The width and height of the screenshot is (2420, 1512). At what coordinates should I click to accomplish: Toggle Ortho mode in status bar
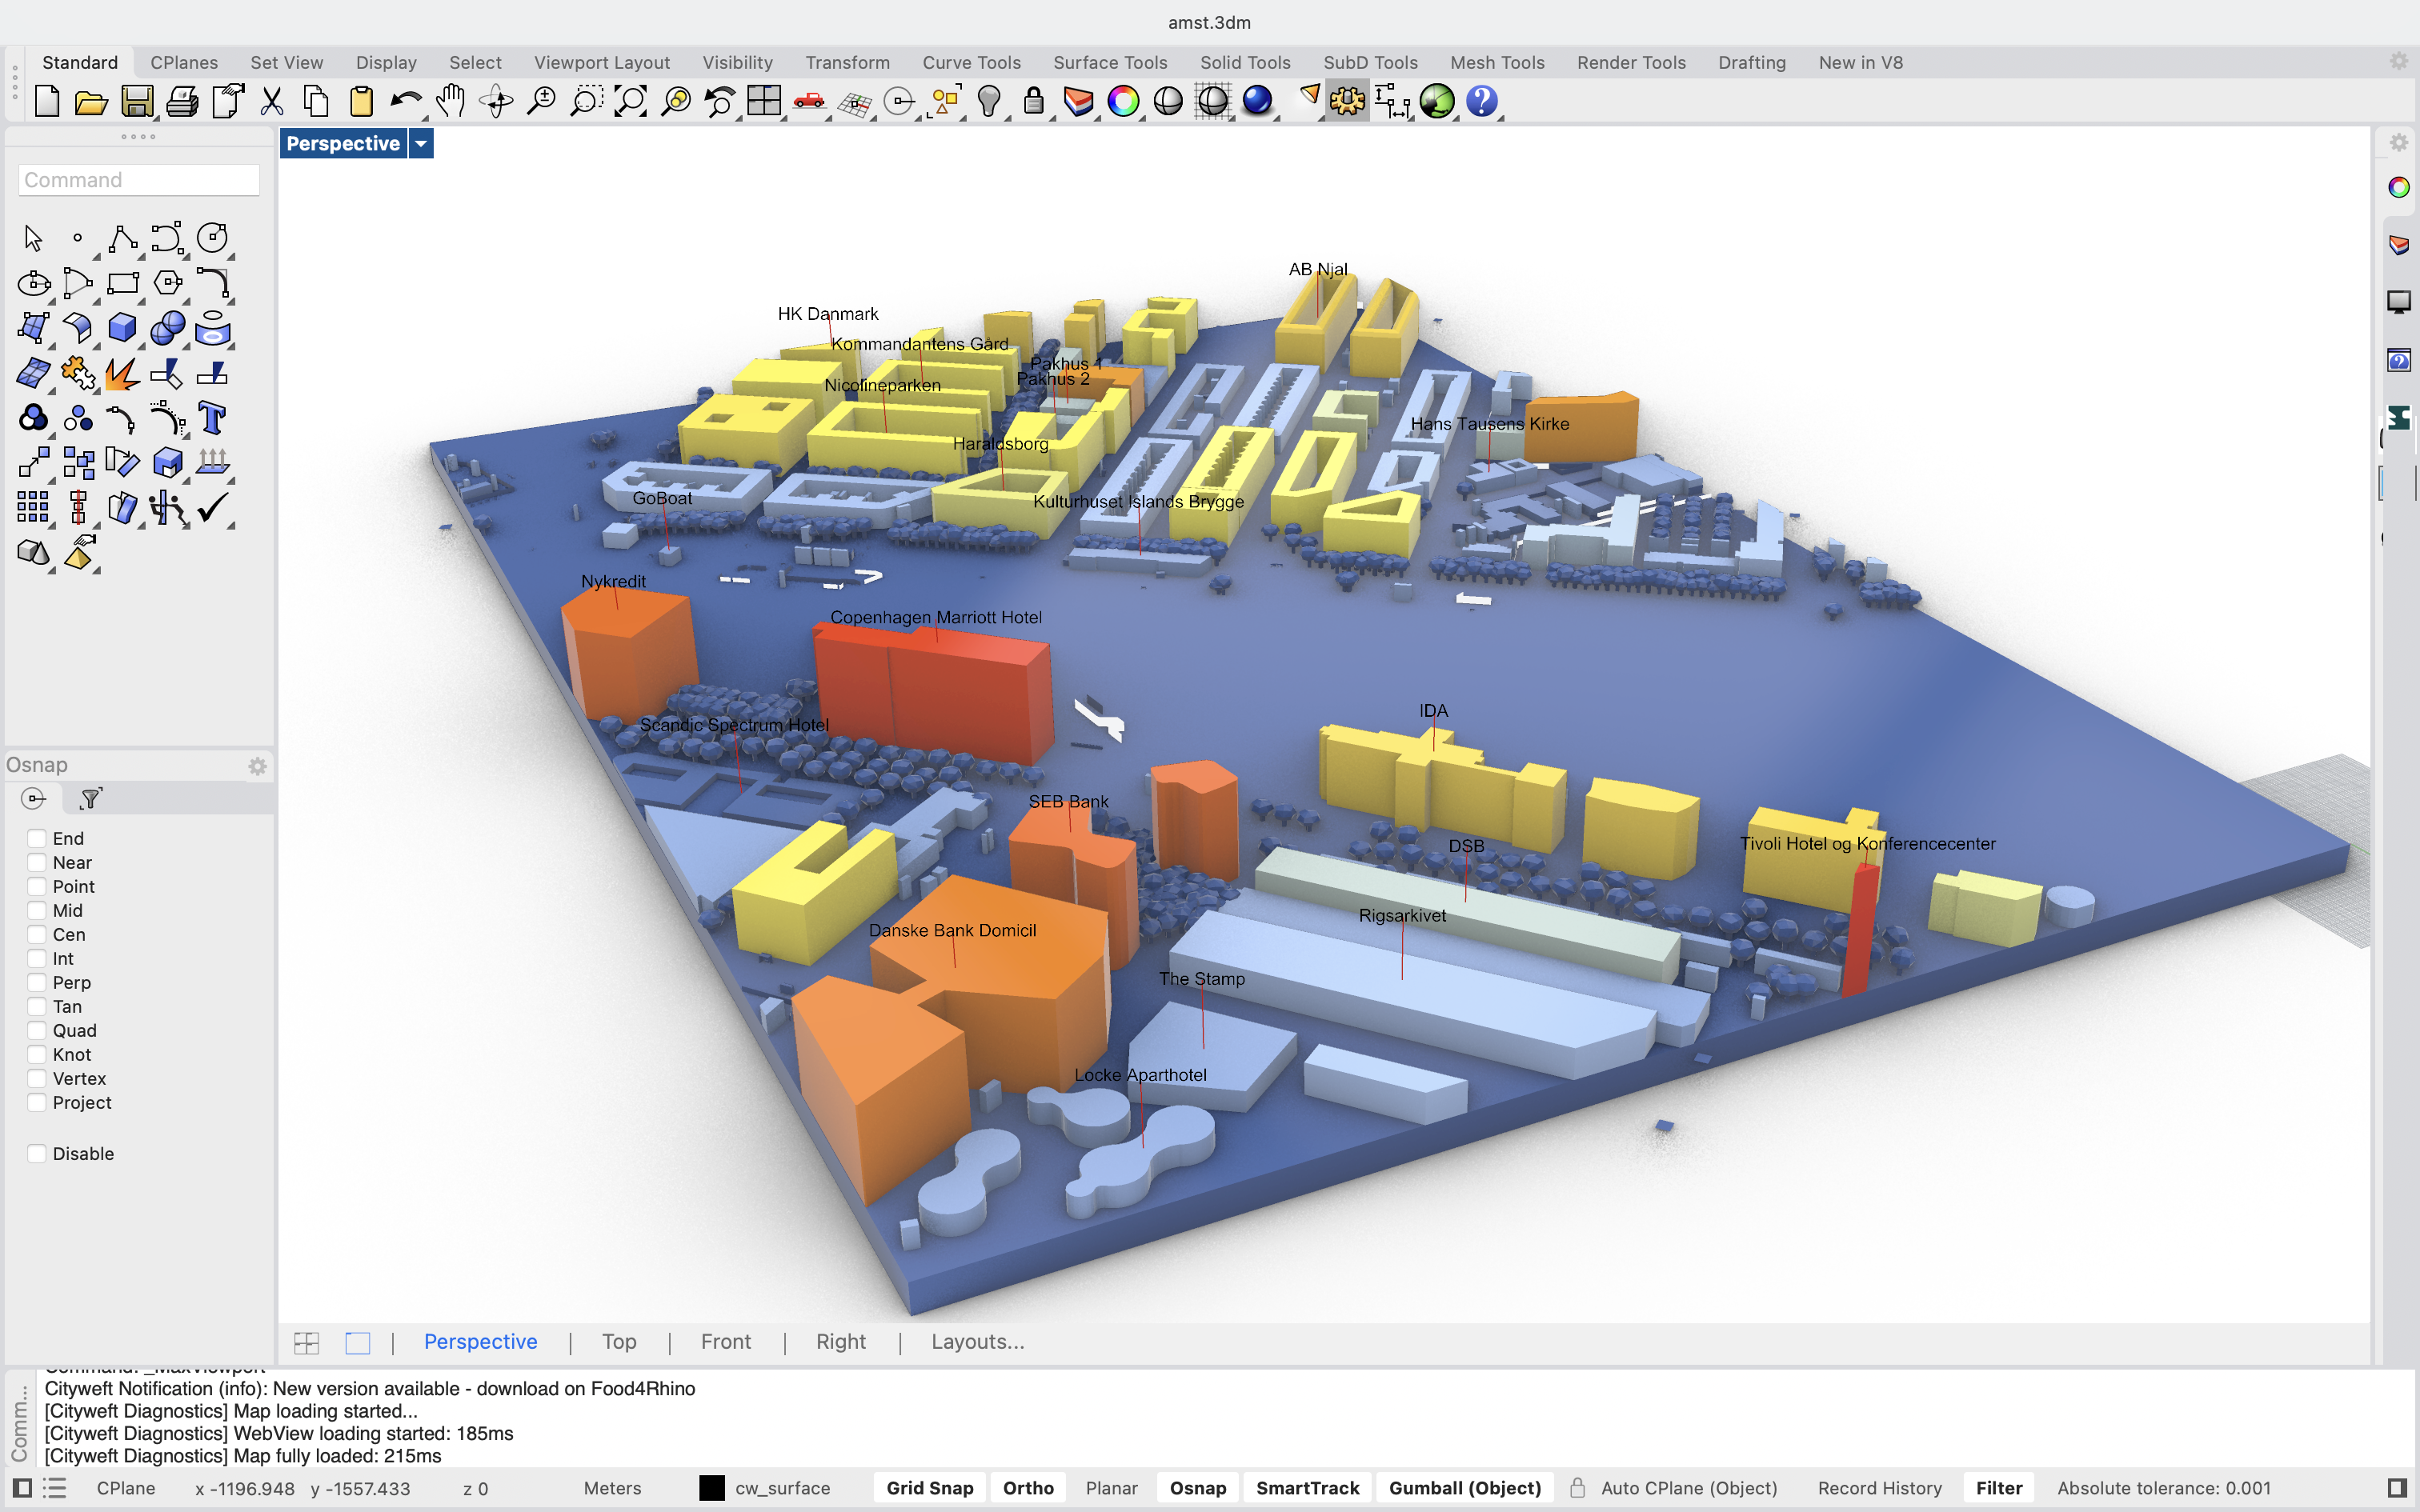coord(1028,1488)
